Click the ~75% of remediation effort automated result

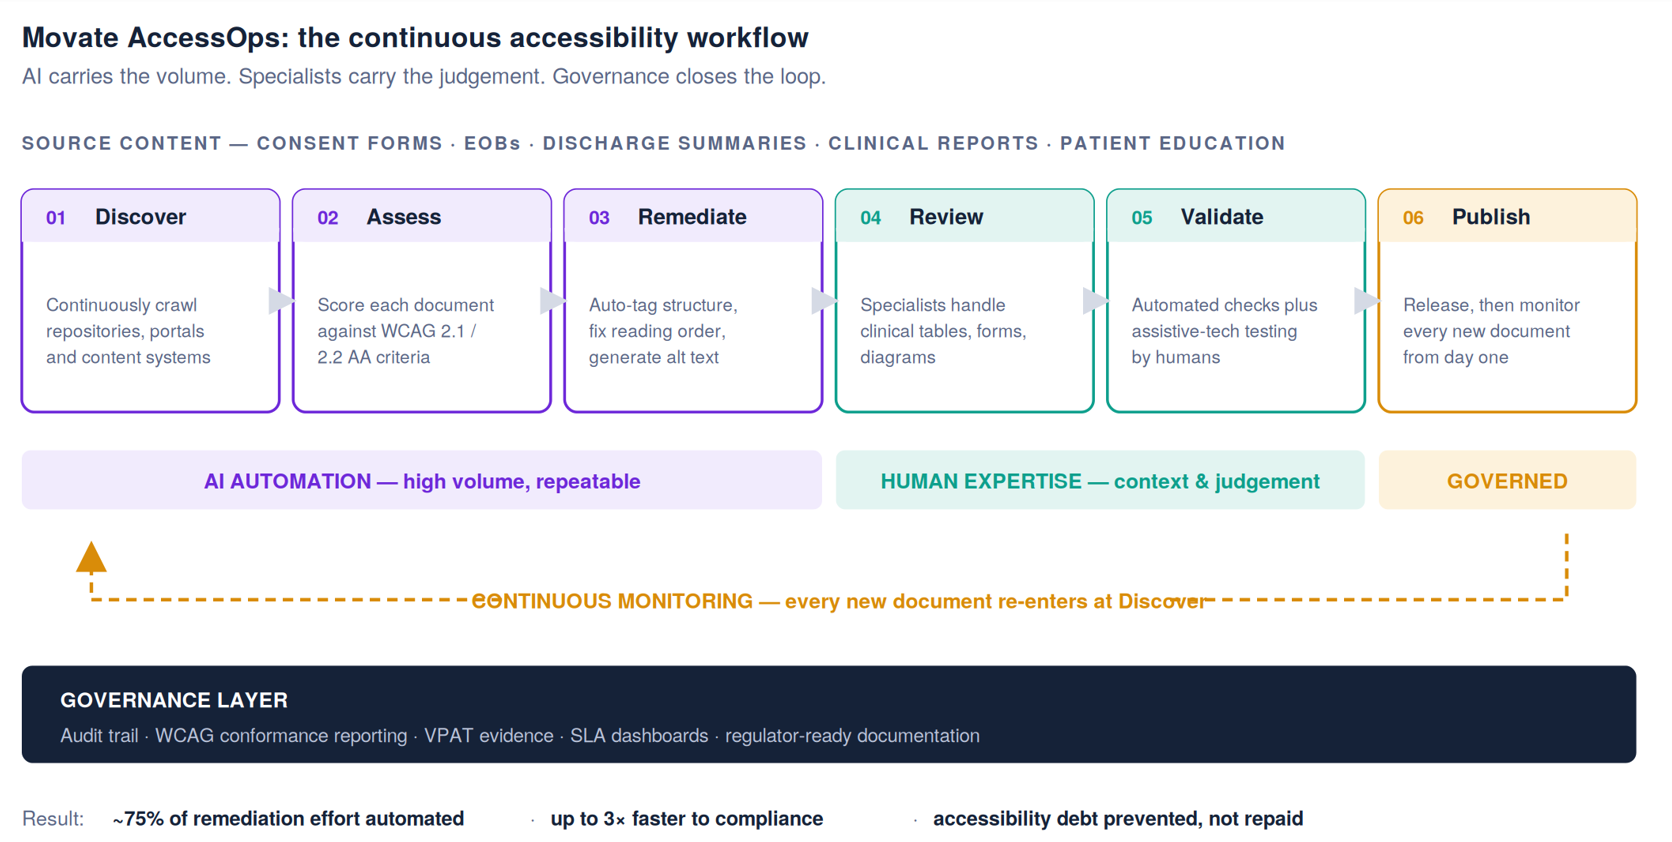[288, 818]
